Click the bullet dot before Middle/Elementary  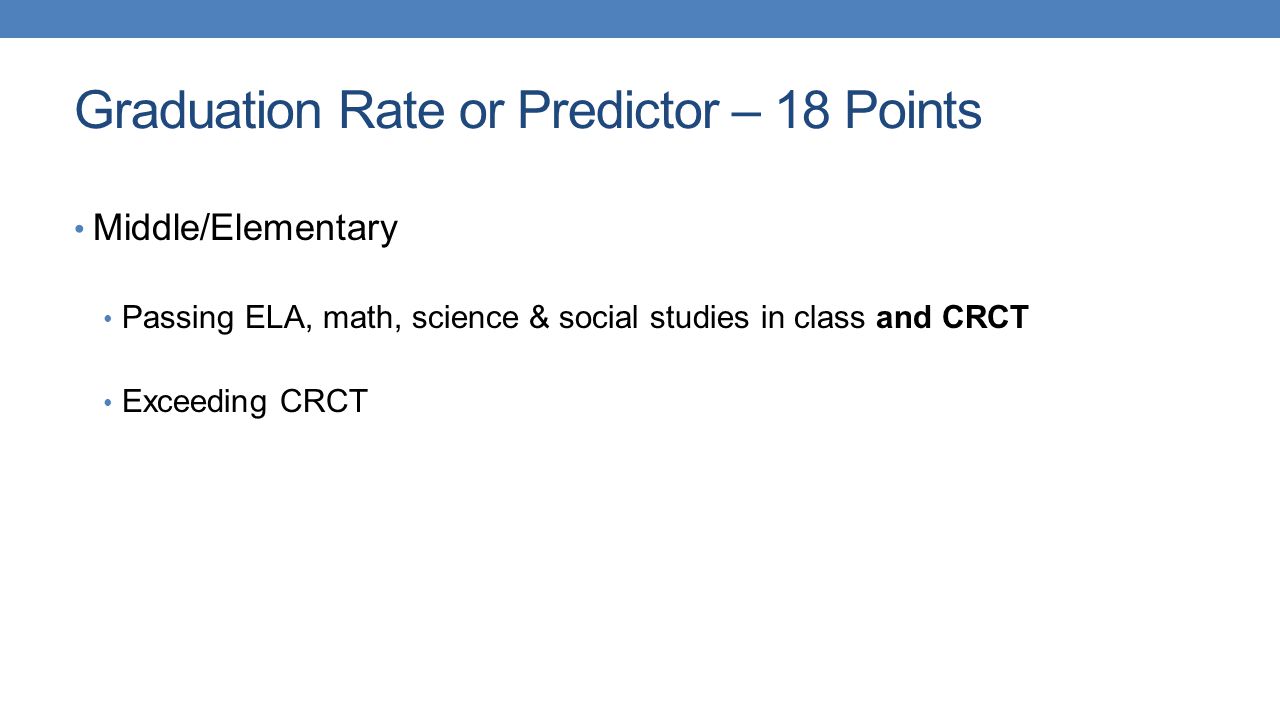coord(80,231)
